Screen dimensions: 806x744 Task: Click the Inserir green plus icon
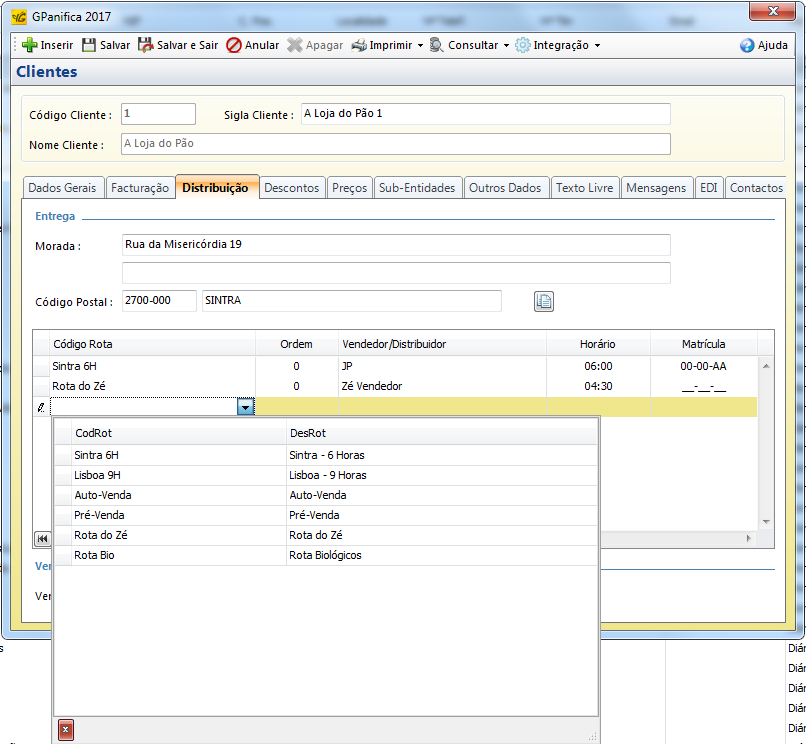[29, 45]
